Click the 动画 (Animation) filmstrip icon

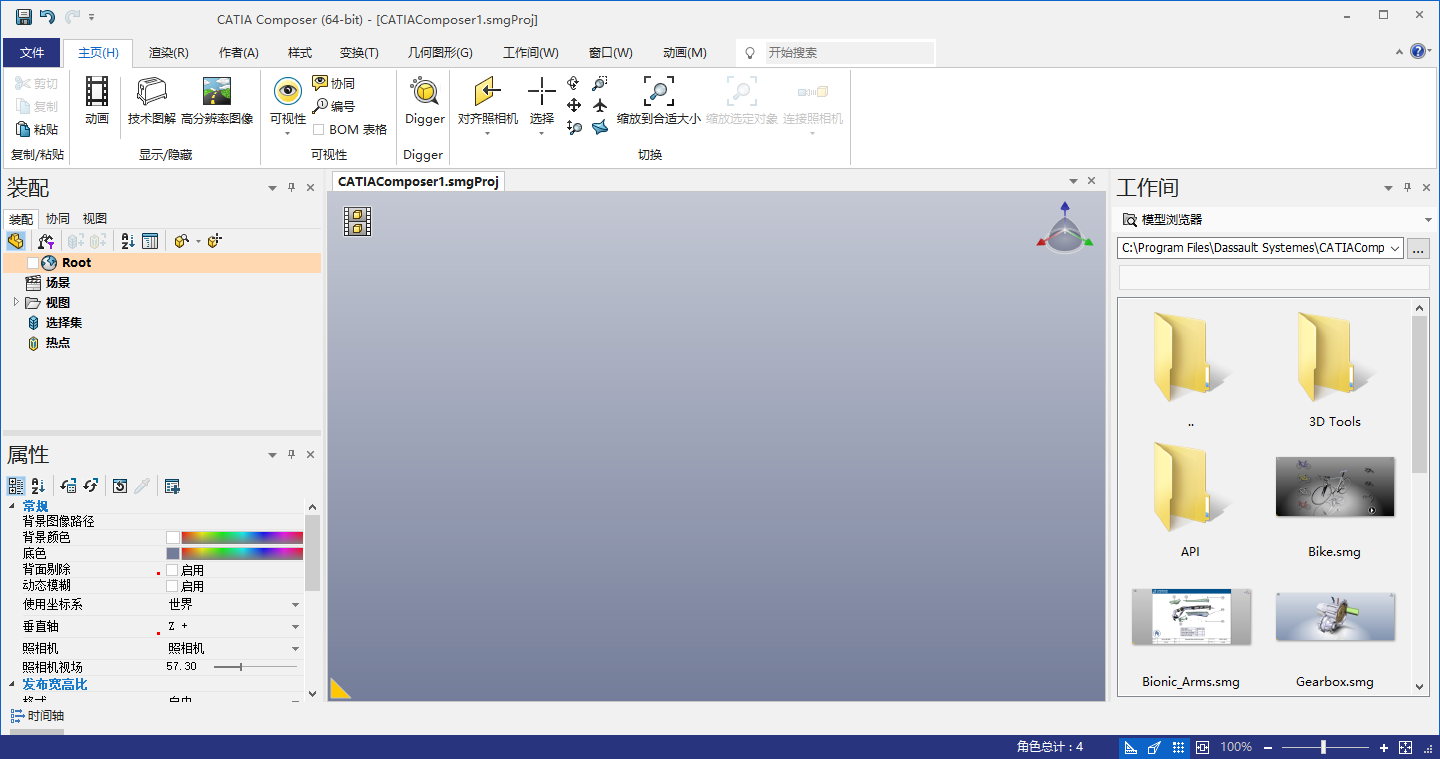97,93
